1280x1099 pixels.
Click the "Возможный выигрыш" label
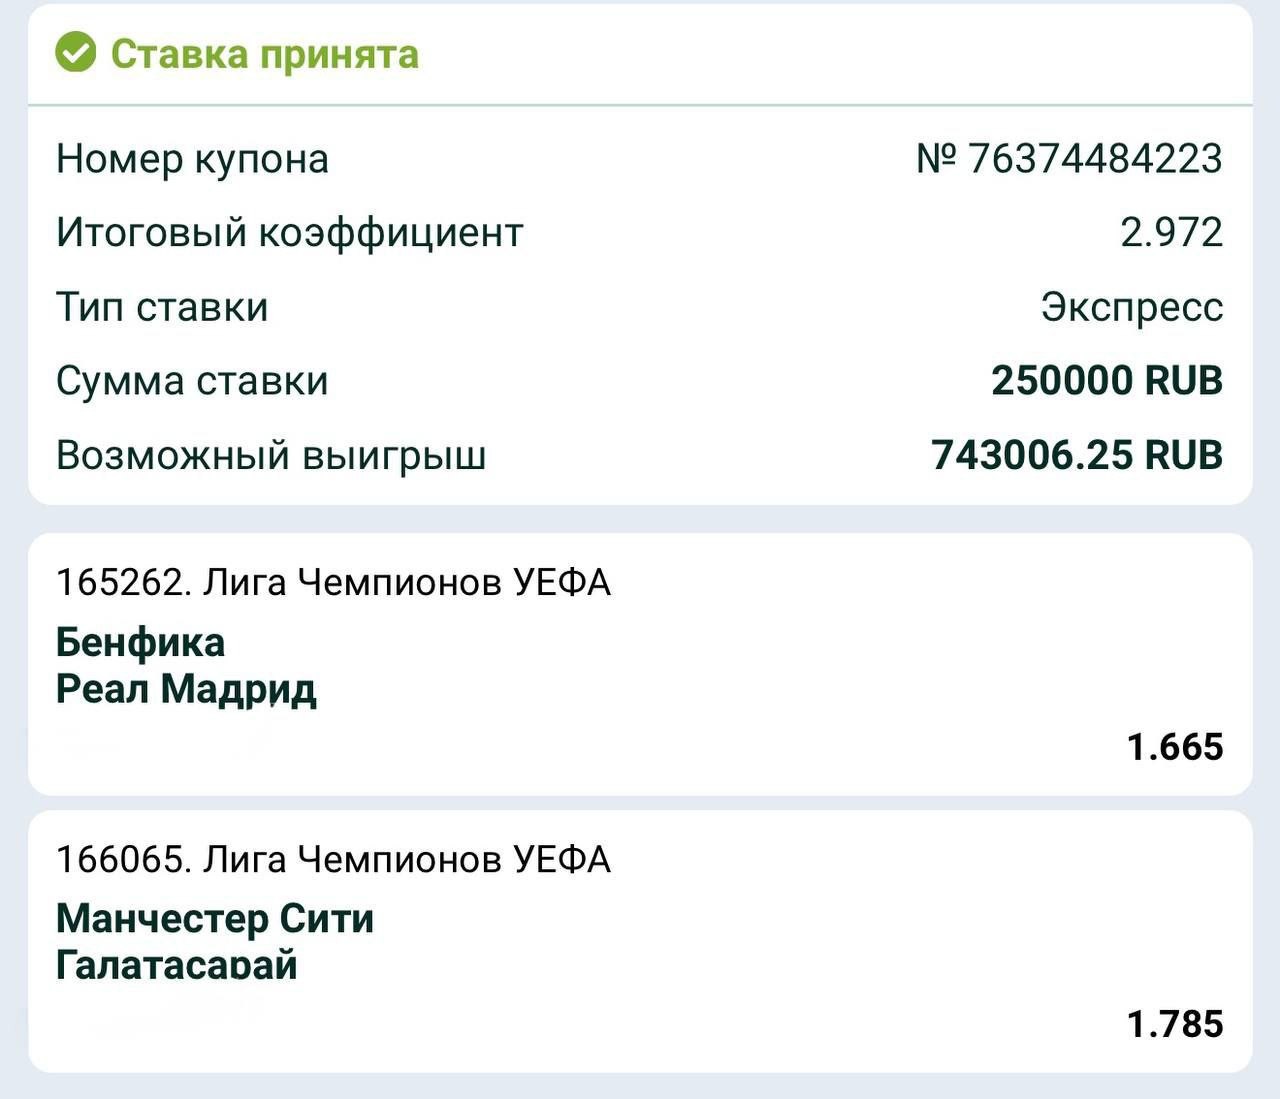coord(271,455)
